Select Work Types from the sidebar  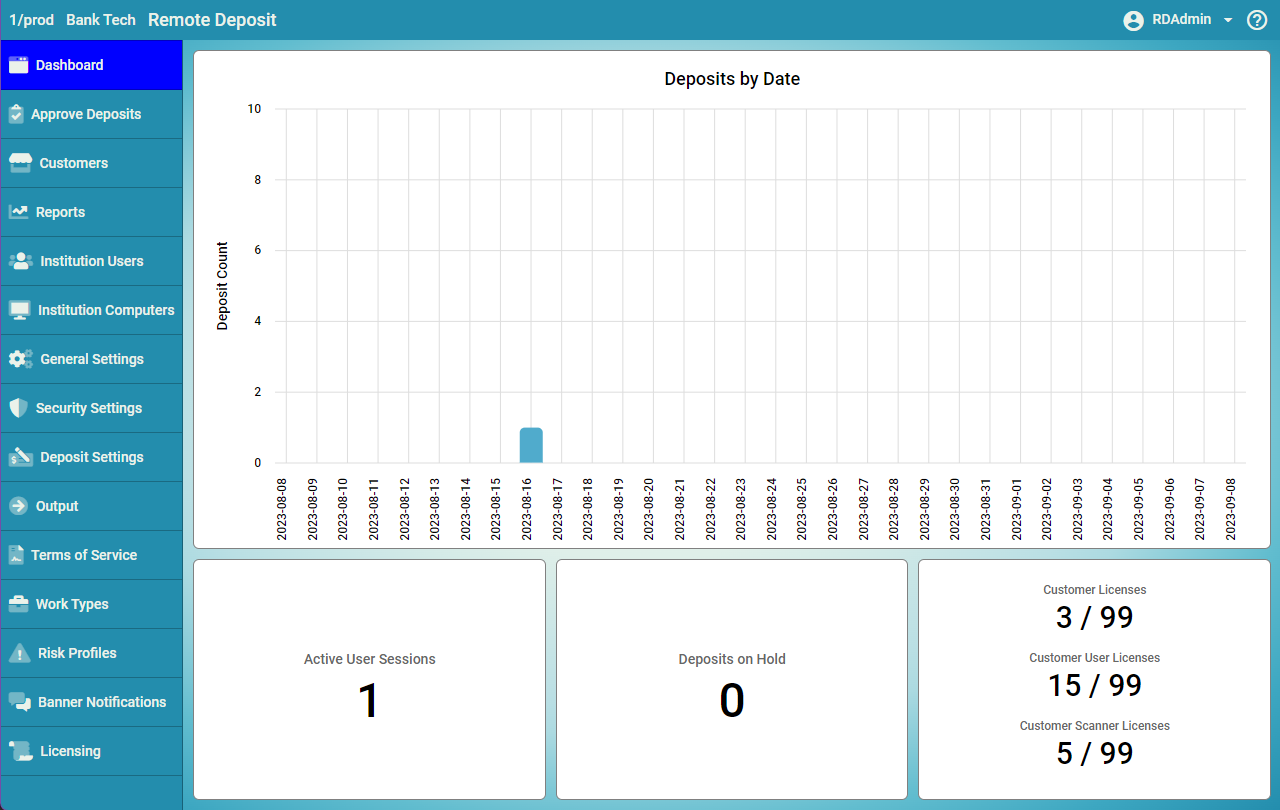70,604
